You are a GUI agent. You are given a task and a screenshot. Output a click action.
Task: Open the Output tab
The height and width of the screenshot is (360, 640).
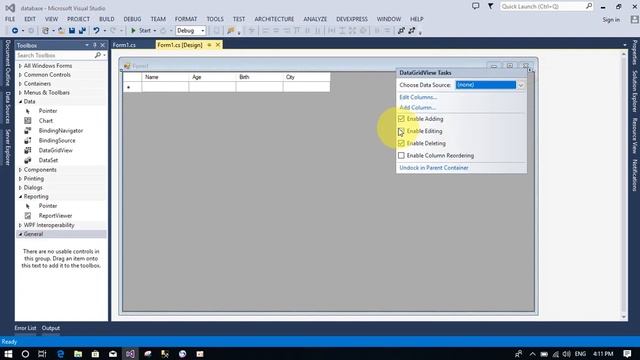tap(51, 328)
